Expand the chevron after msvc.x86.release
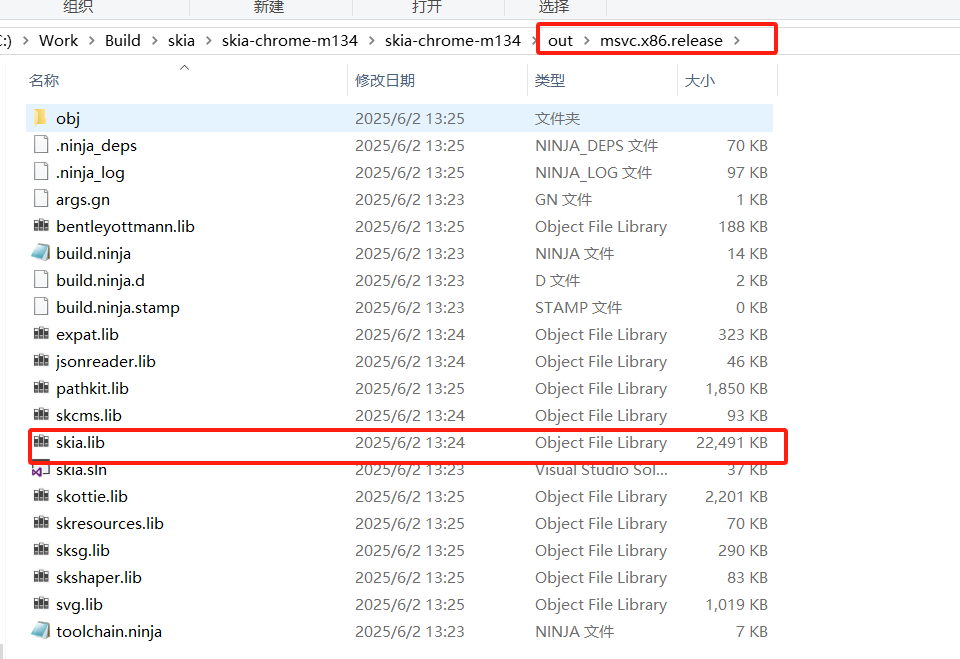Image resolution: width=960 pixels, height=659 pixels. coord(737,41)
